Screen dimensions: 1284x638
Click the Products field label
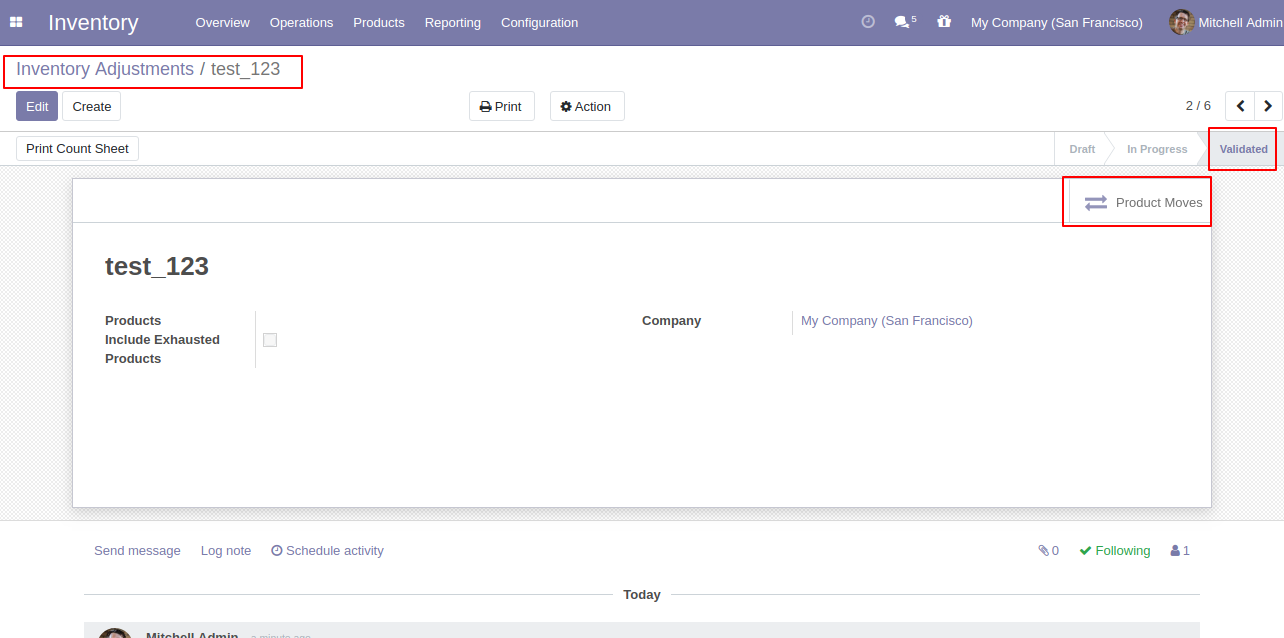tap(133, 321)
